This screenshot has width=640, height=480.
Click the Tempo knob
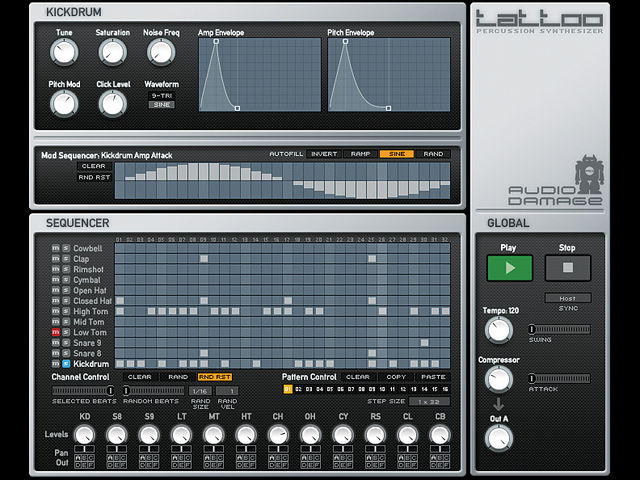click(x=498, y=330)
